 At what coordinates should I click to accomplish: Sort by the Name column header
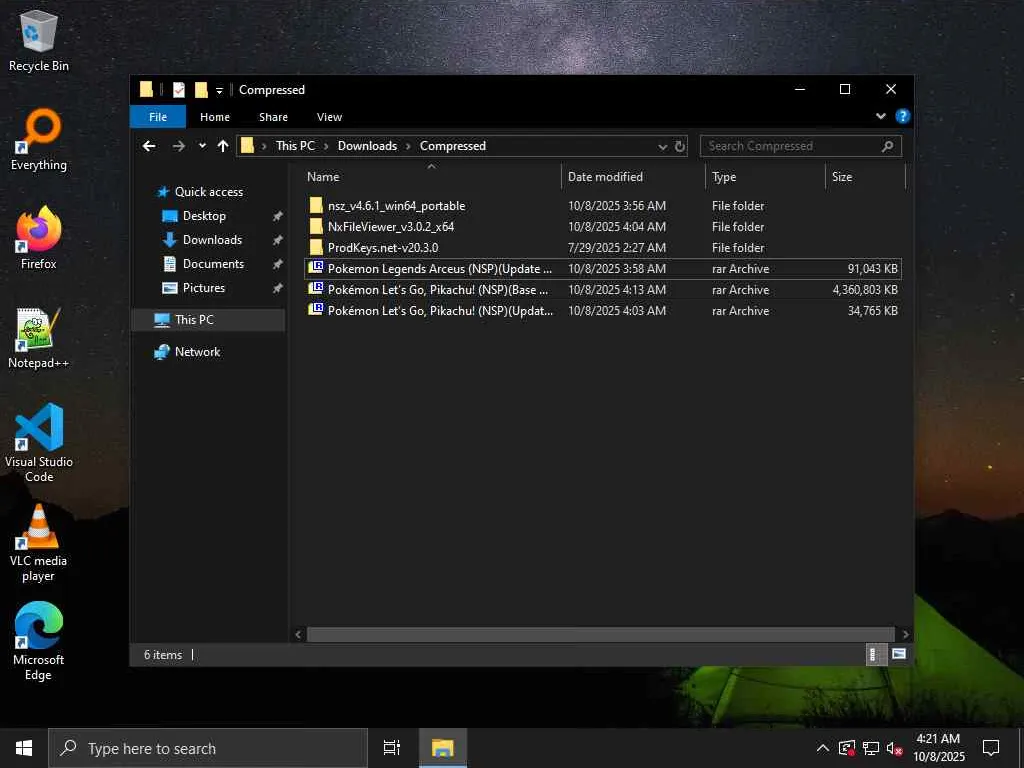pos(431,177)
